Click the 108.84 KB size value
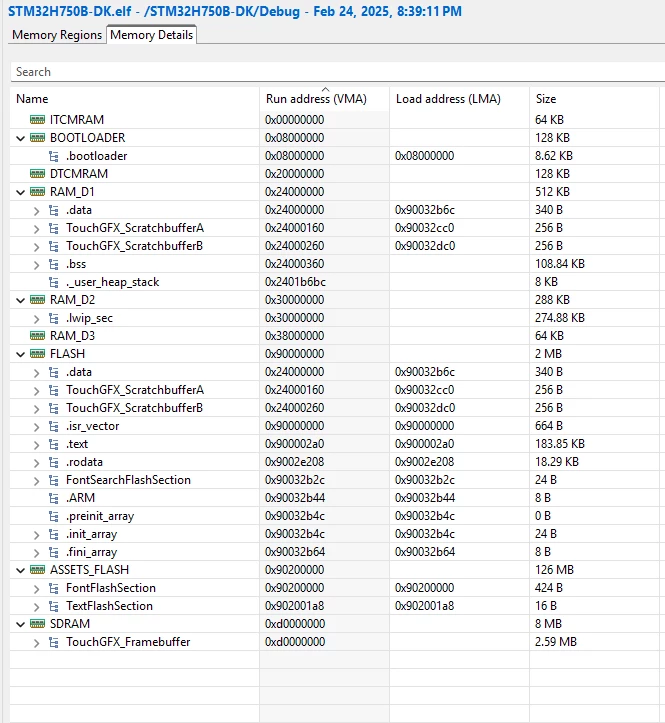The width and height of the screenshot is (665, 723). pos(559,264)
